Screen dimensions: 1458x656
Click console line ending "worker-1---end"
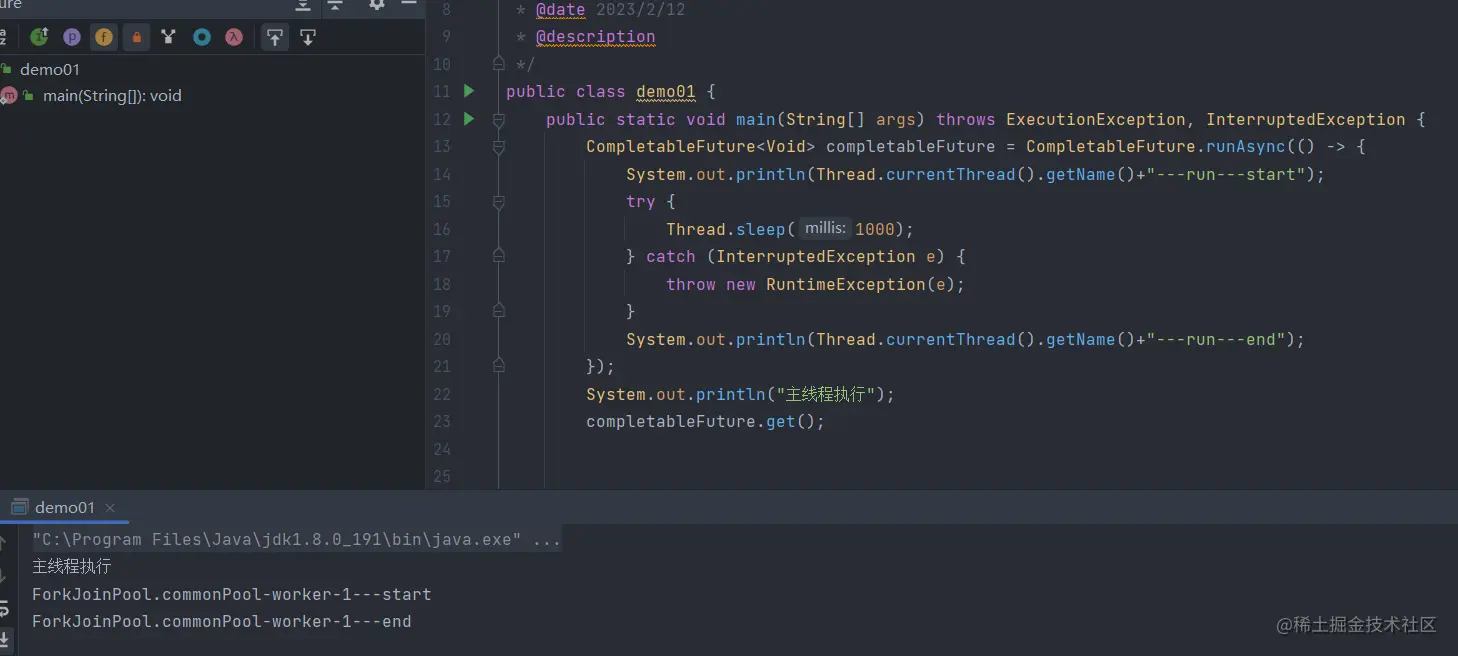coord(222,622)
